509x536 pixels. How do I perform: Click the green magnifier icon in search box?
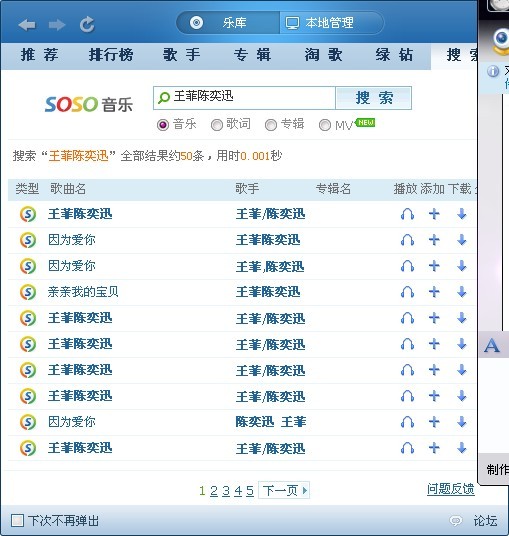164,98
